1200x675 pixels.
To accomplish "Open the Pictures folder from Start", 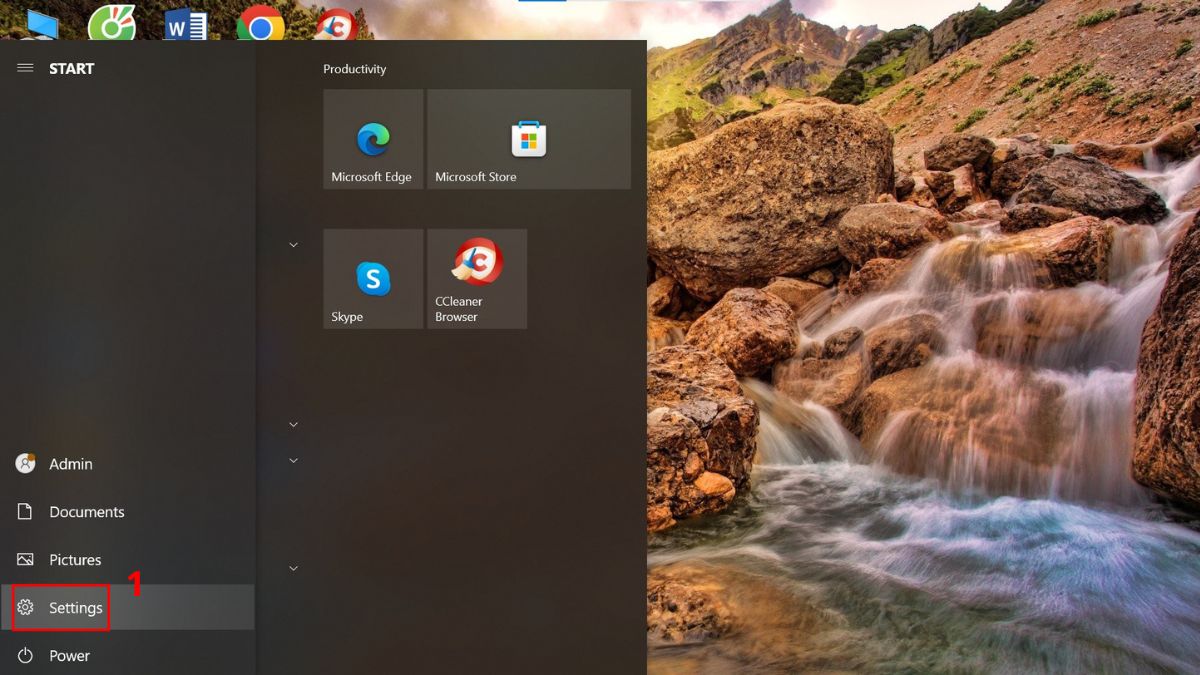I will [127, 560].
